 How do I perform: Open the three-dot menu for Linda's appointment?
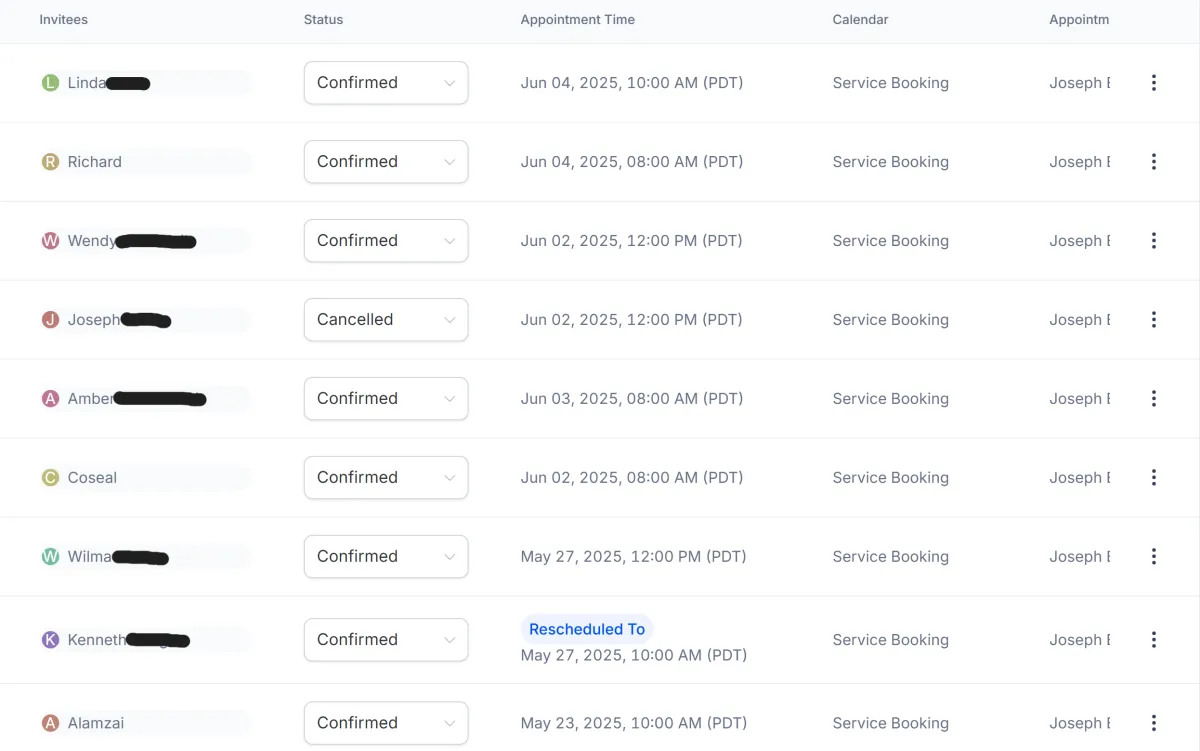[x=1153, y=83]
